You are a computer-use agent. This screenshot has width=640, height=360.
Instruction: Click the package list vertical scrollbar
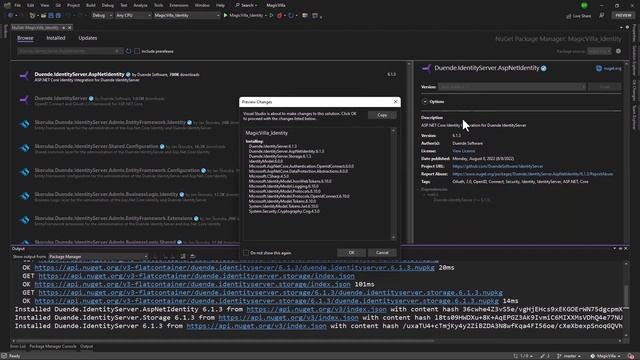409,152
